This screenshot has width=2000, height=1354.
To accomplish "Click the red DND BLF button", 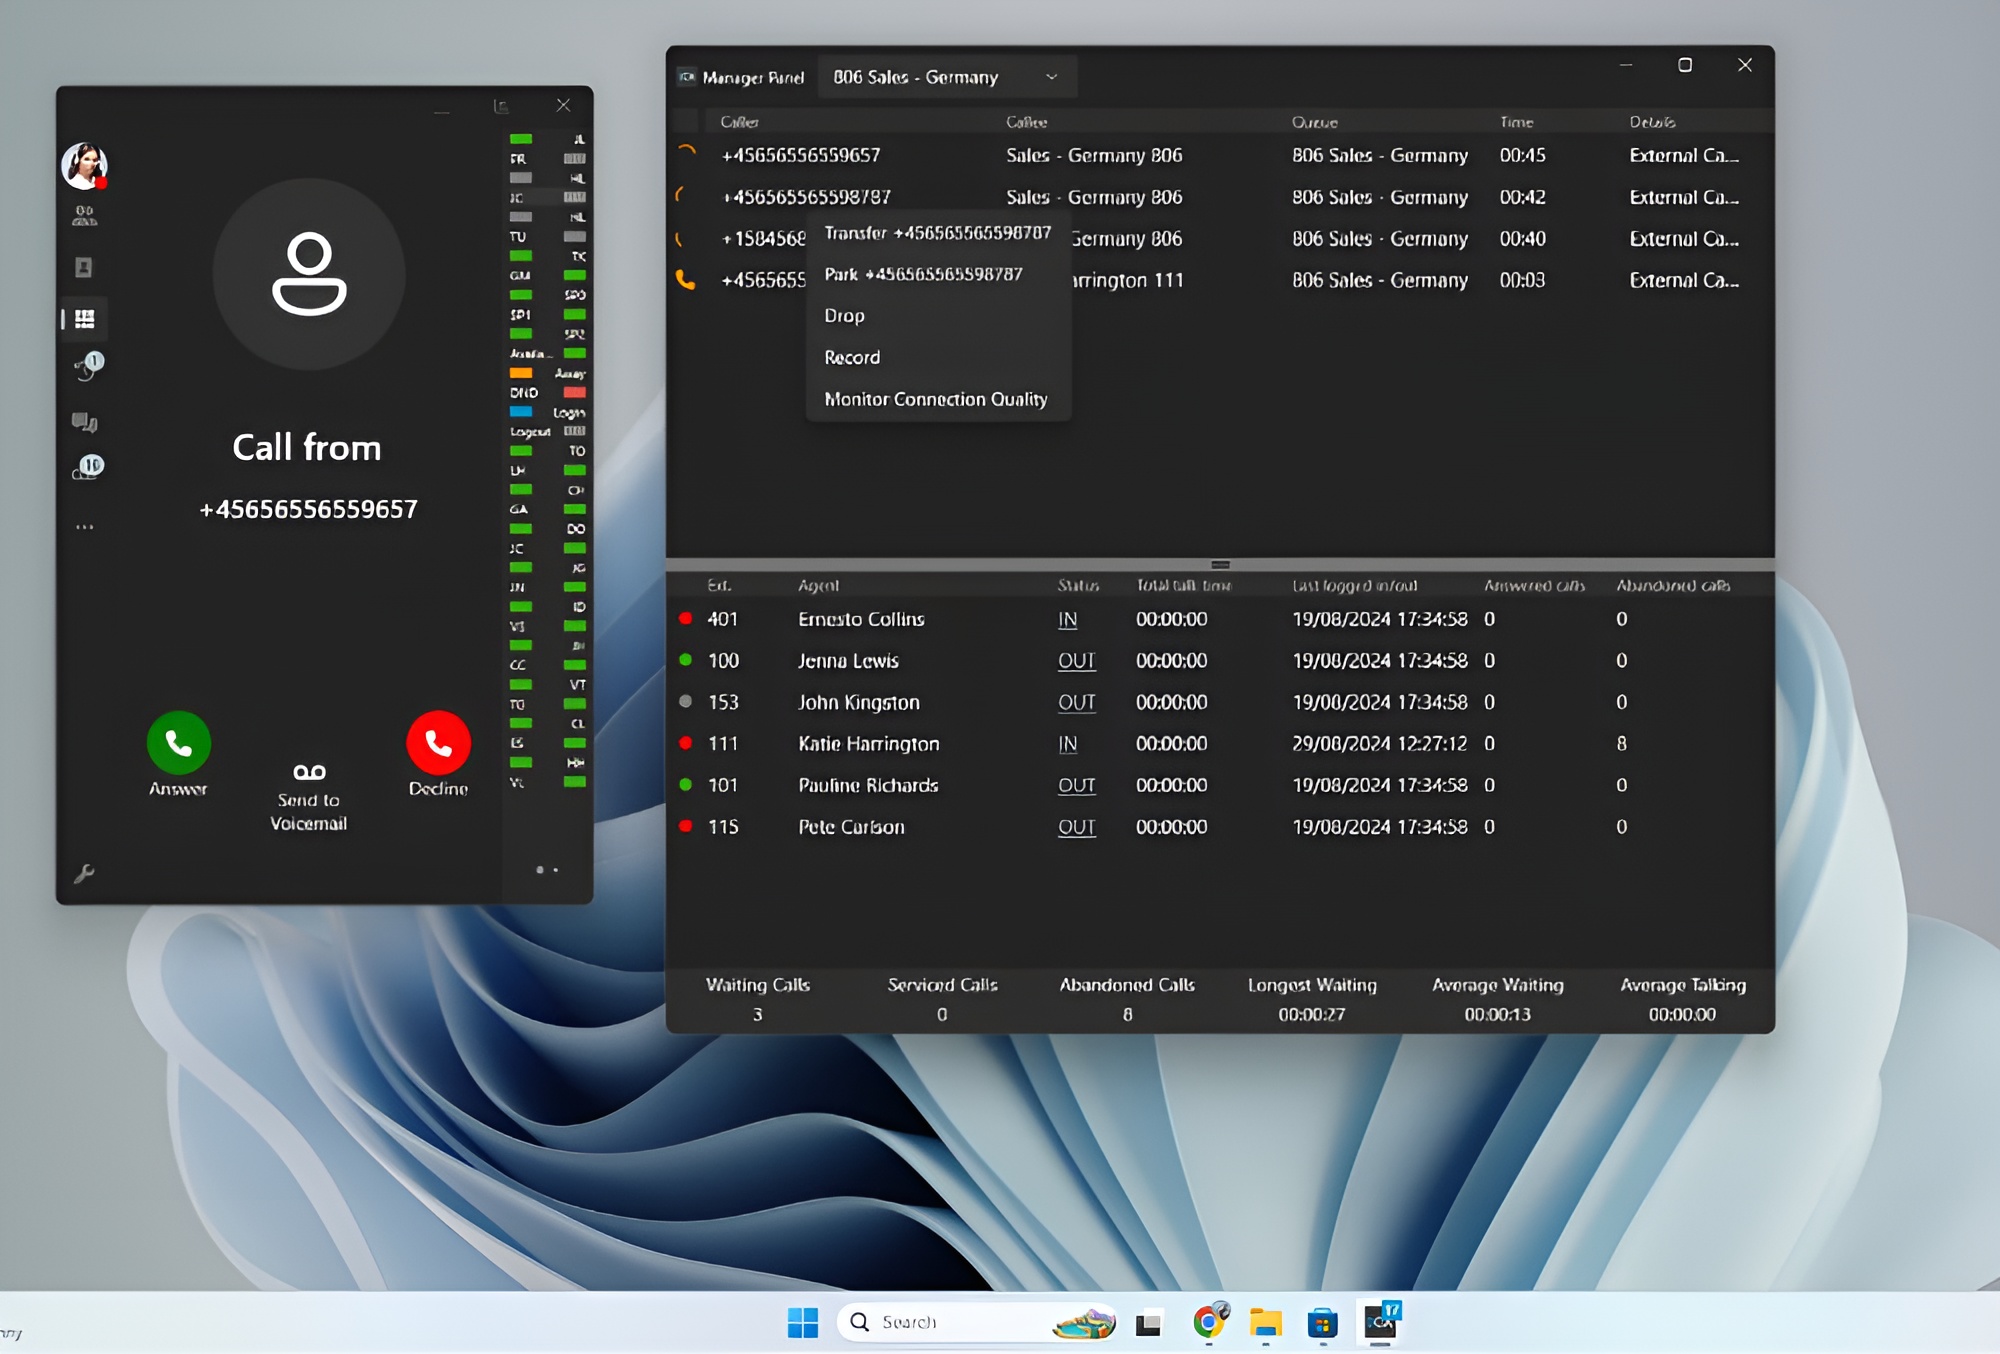I will pyautogui.click(x=574, y=393).
